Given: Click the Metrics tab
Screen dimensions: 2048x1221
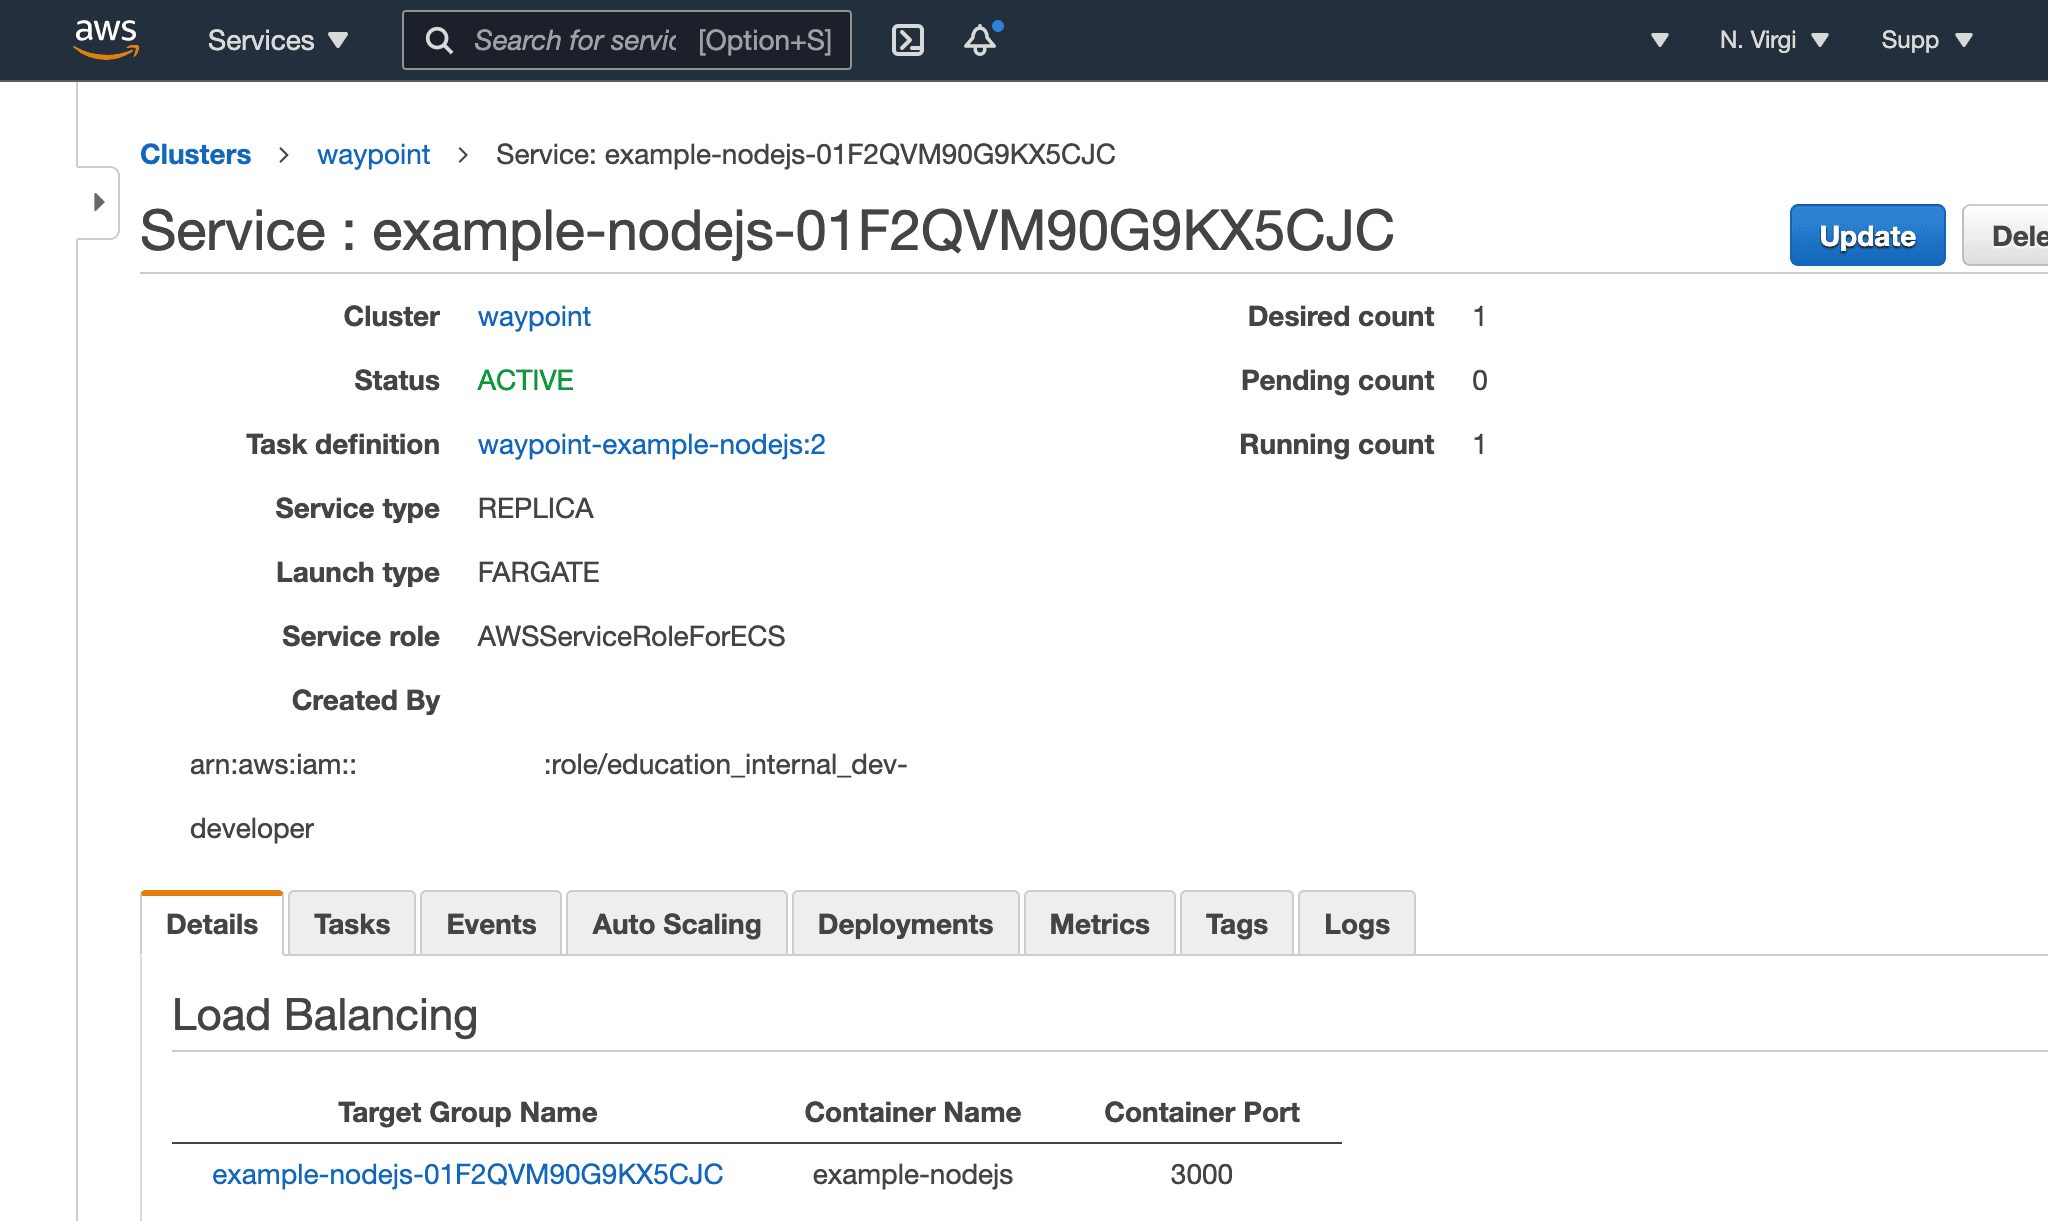Looking at the screenshot, I should [x=1099, y=923].
